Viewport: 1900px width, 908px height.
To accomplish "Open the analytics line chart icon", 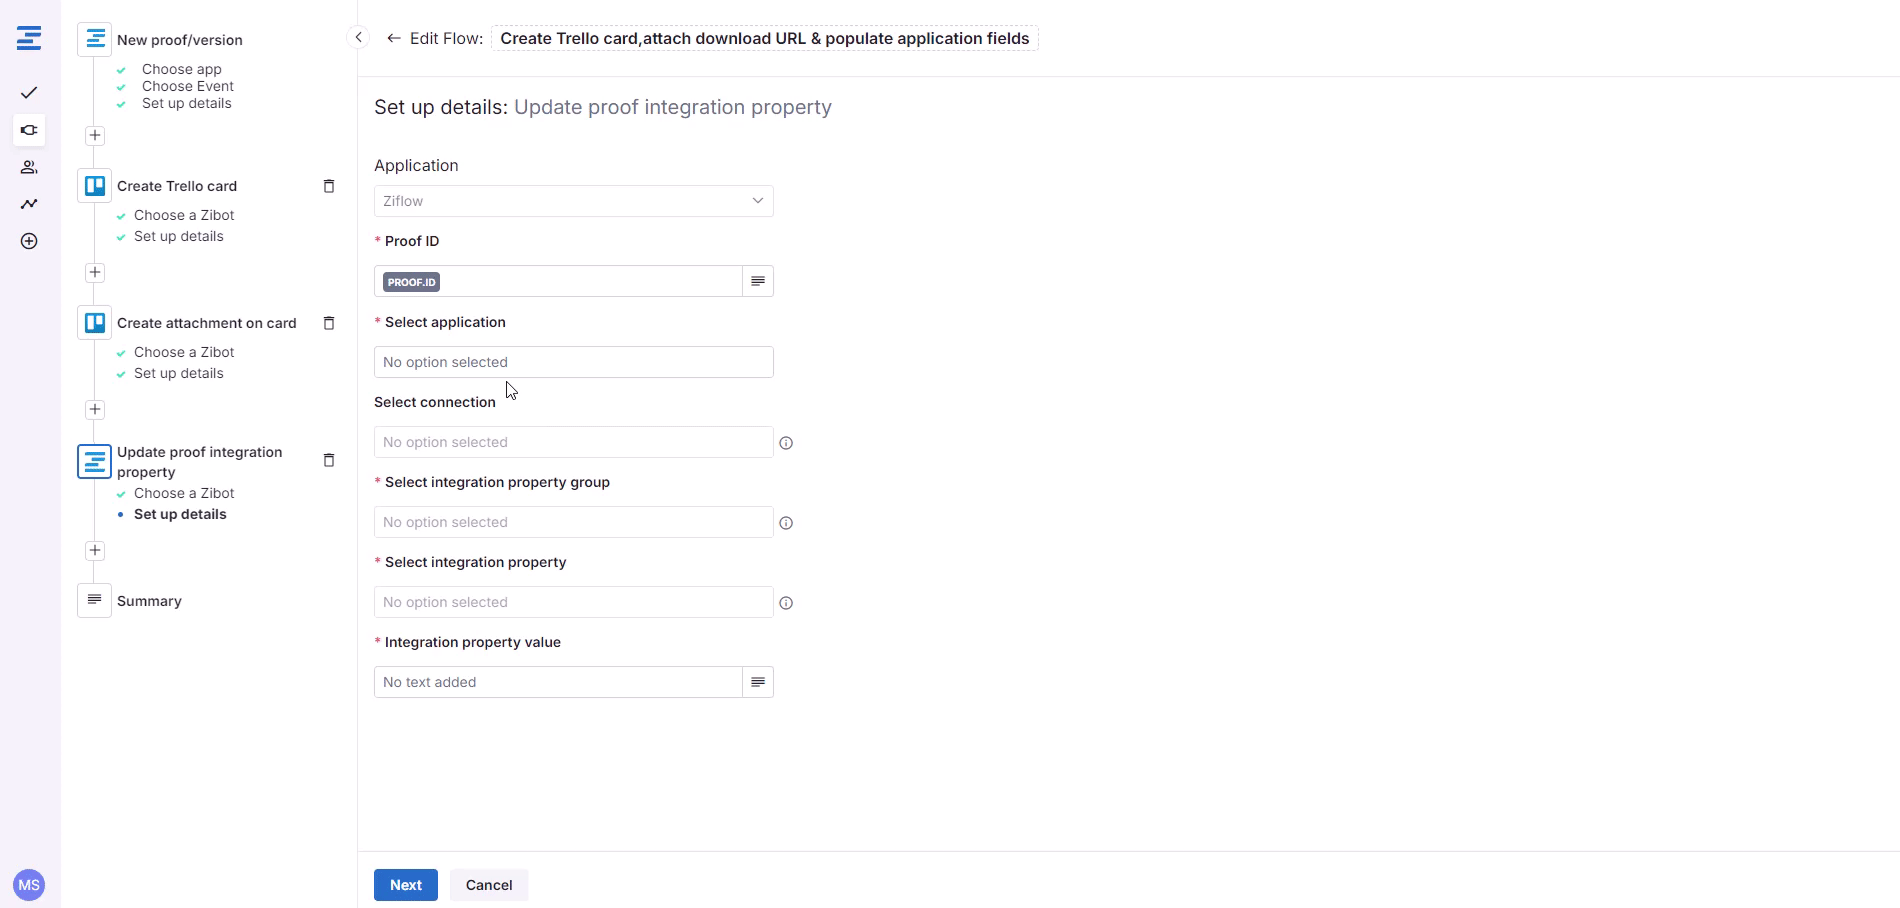I will point(29,204).
